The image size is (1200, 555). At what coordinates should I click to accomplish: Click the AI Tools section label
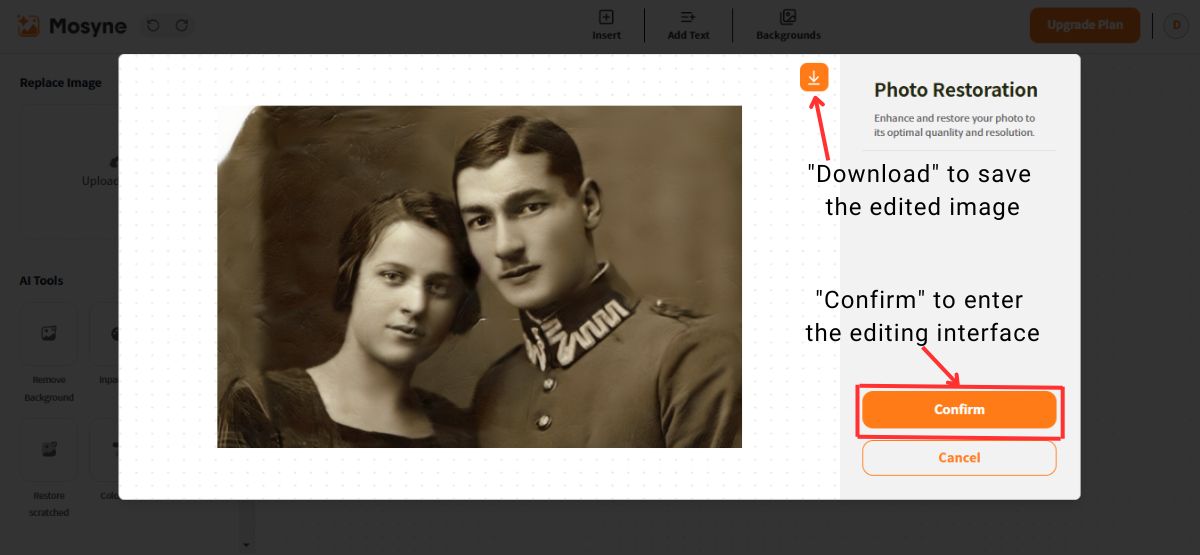pos(41,281)
